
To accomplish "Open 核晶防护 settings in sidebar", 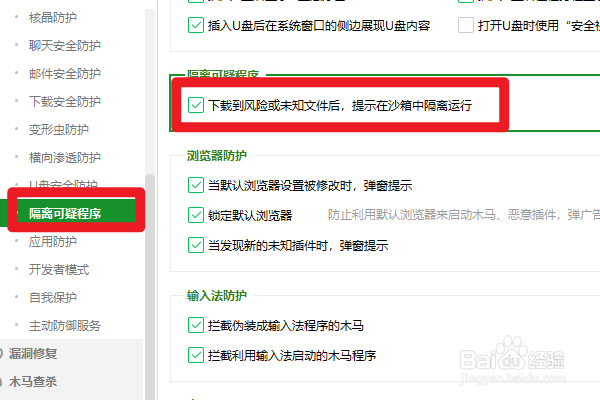I will pyautogui.click(x=53, y=18).
